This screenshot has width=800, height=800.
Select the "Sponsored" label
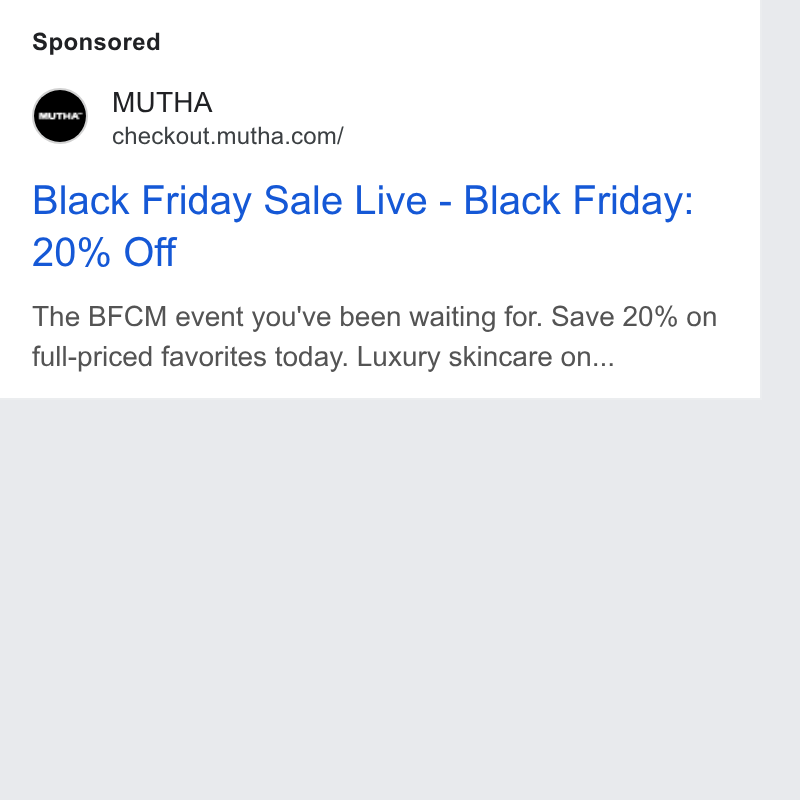pos(96,42)
